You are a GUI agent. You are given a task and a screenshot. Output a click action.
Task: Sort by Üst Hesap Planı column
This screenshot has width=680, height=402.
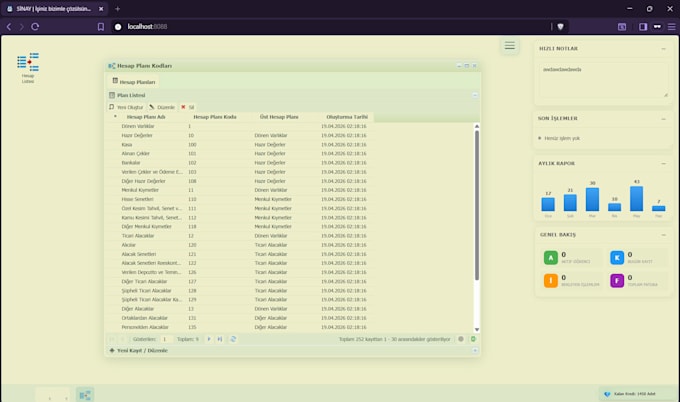tap(279, 117)
